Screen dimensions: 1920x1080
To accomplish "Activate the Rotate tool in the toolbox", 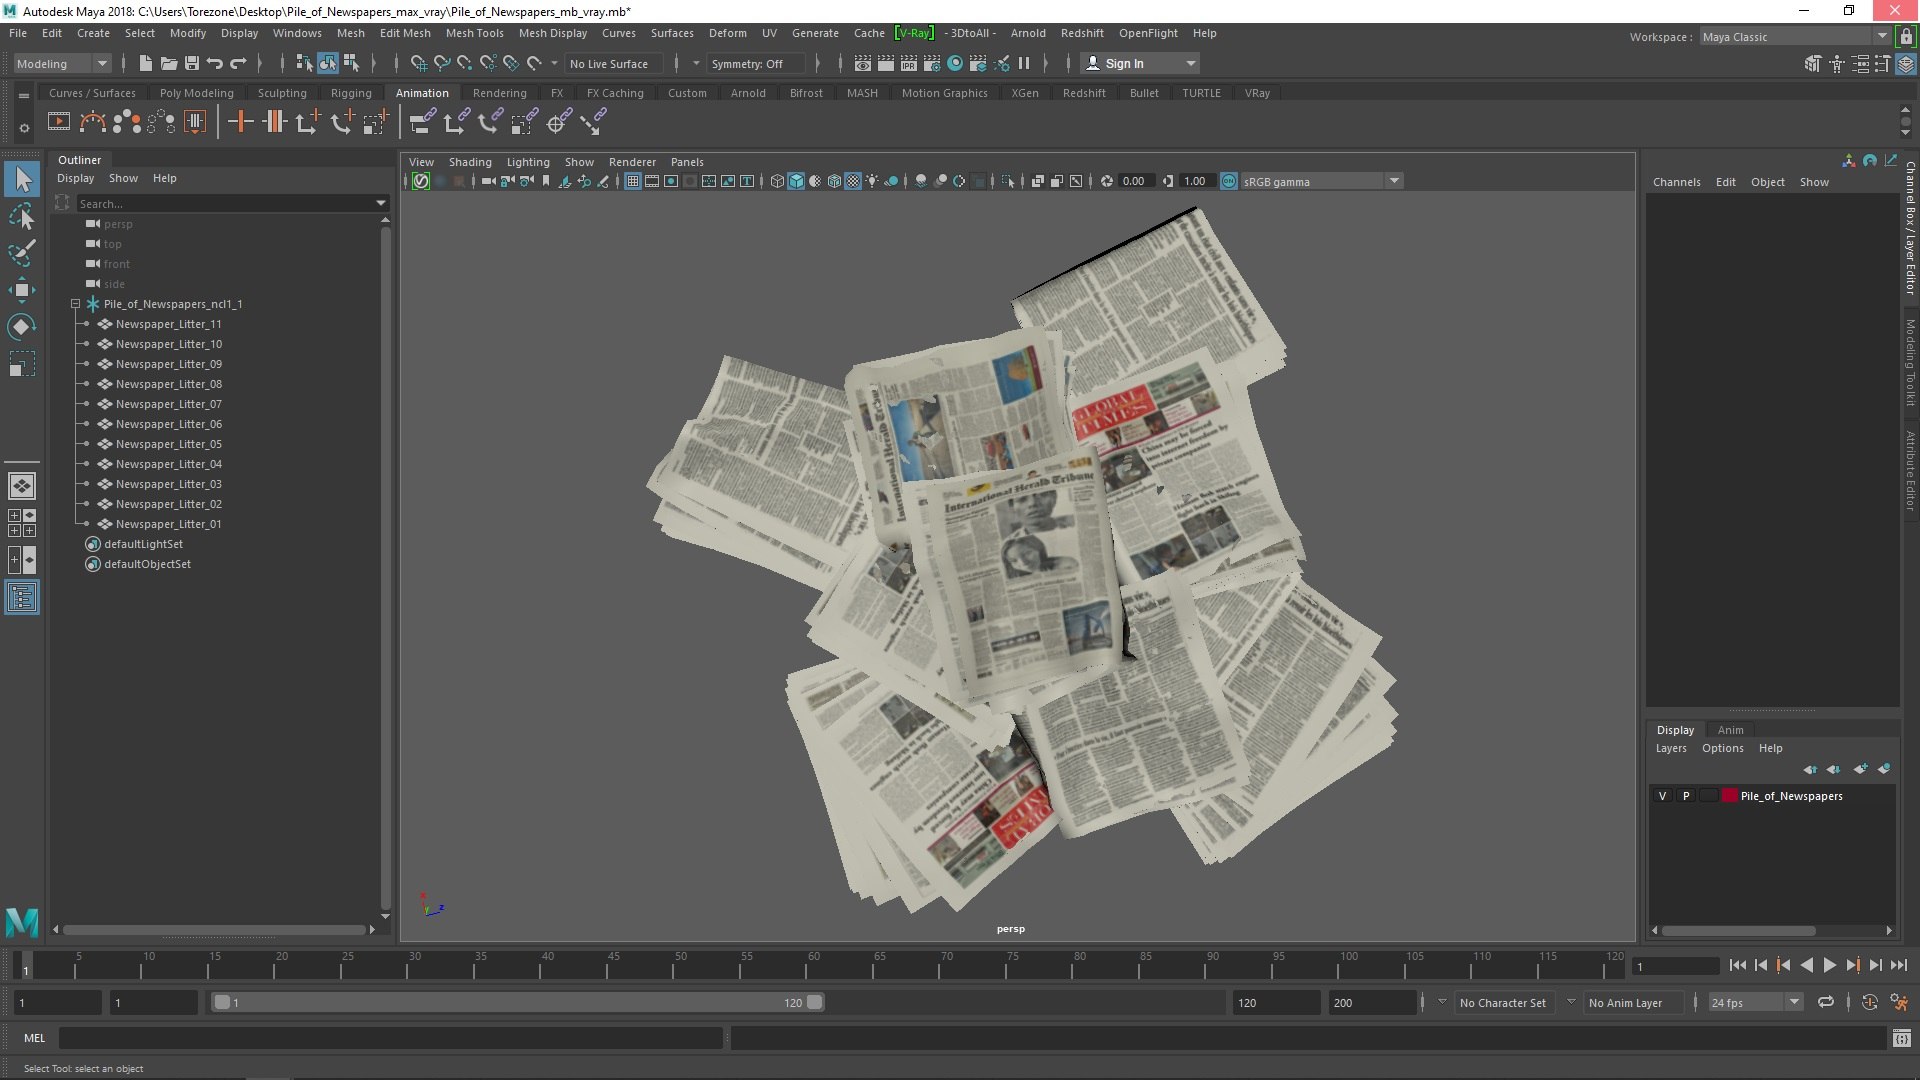I will (22, 327).
